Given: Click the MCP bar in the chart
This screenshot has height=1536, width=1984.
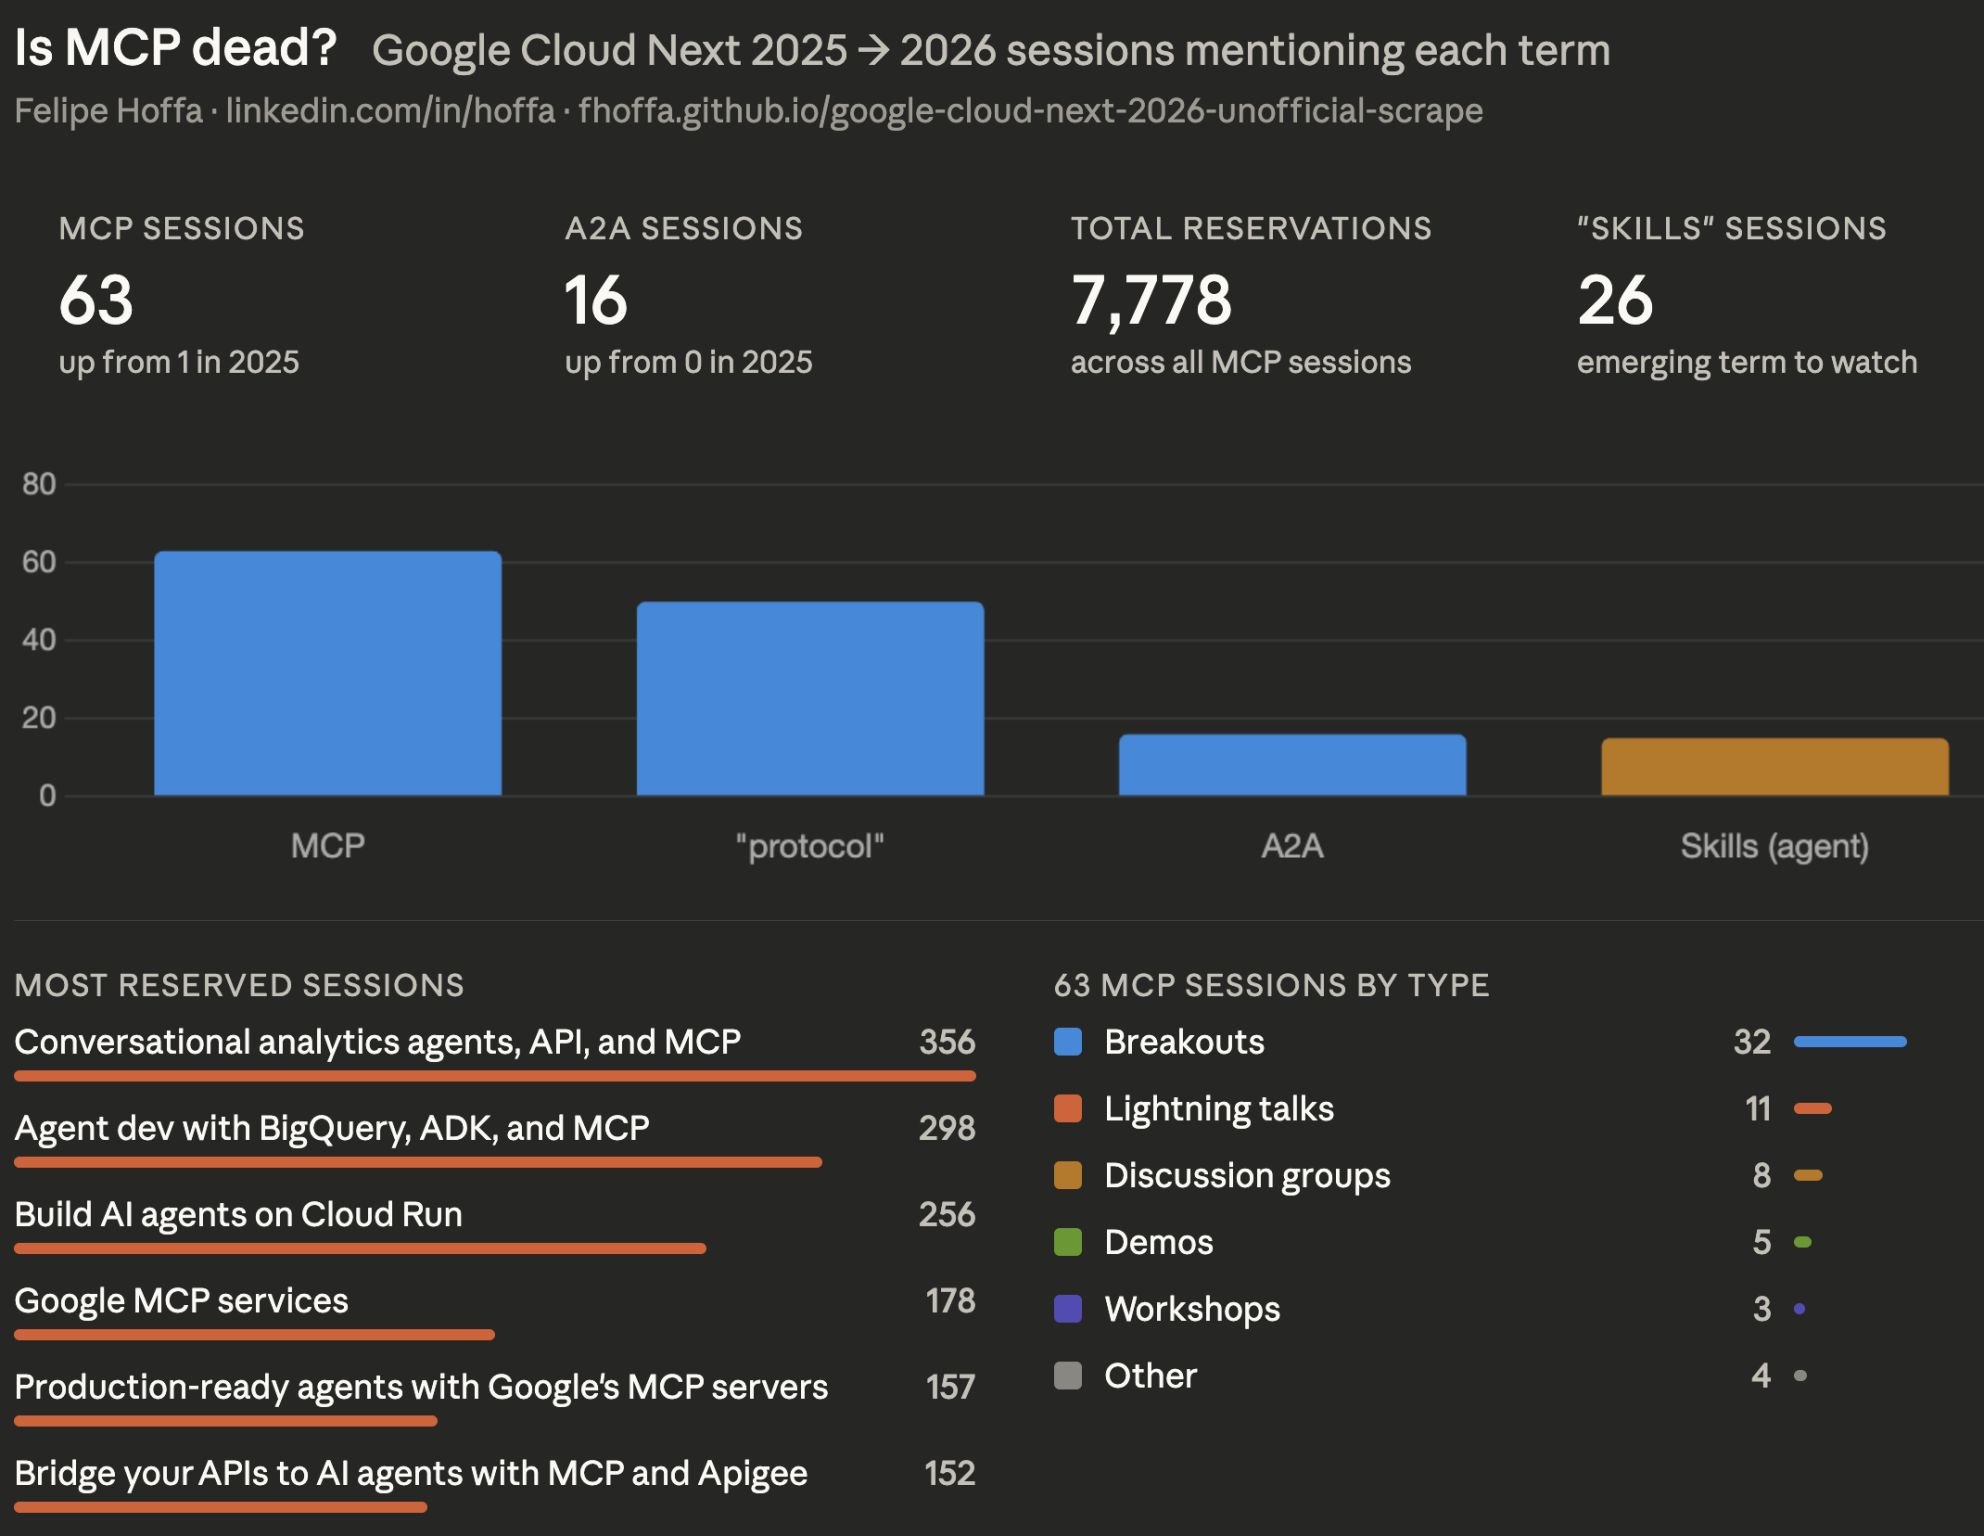Looking at the screenshot, I should [328, 670].
